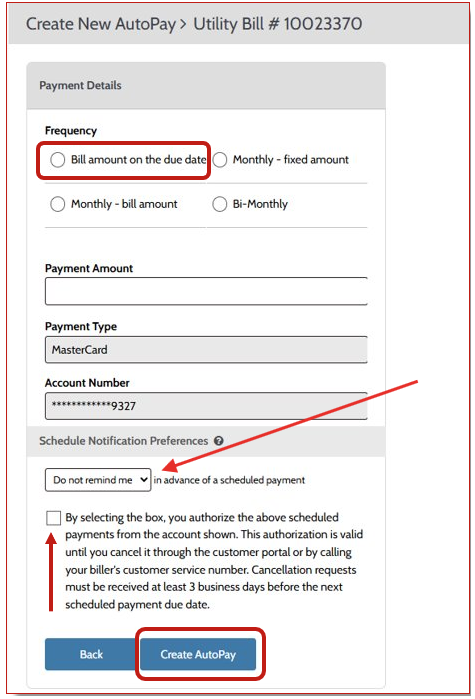Click the Create AutoPay button

click(x=198, y=654)
